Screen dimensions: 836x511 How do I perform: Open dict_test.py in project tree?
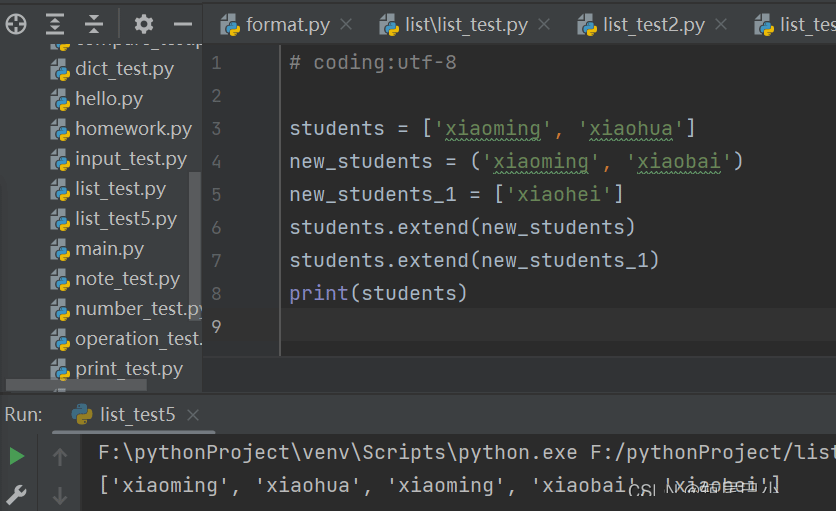click(x=124, y=69)
